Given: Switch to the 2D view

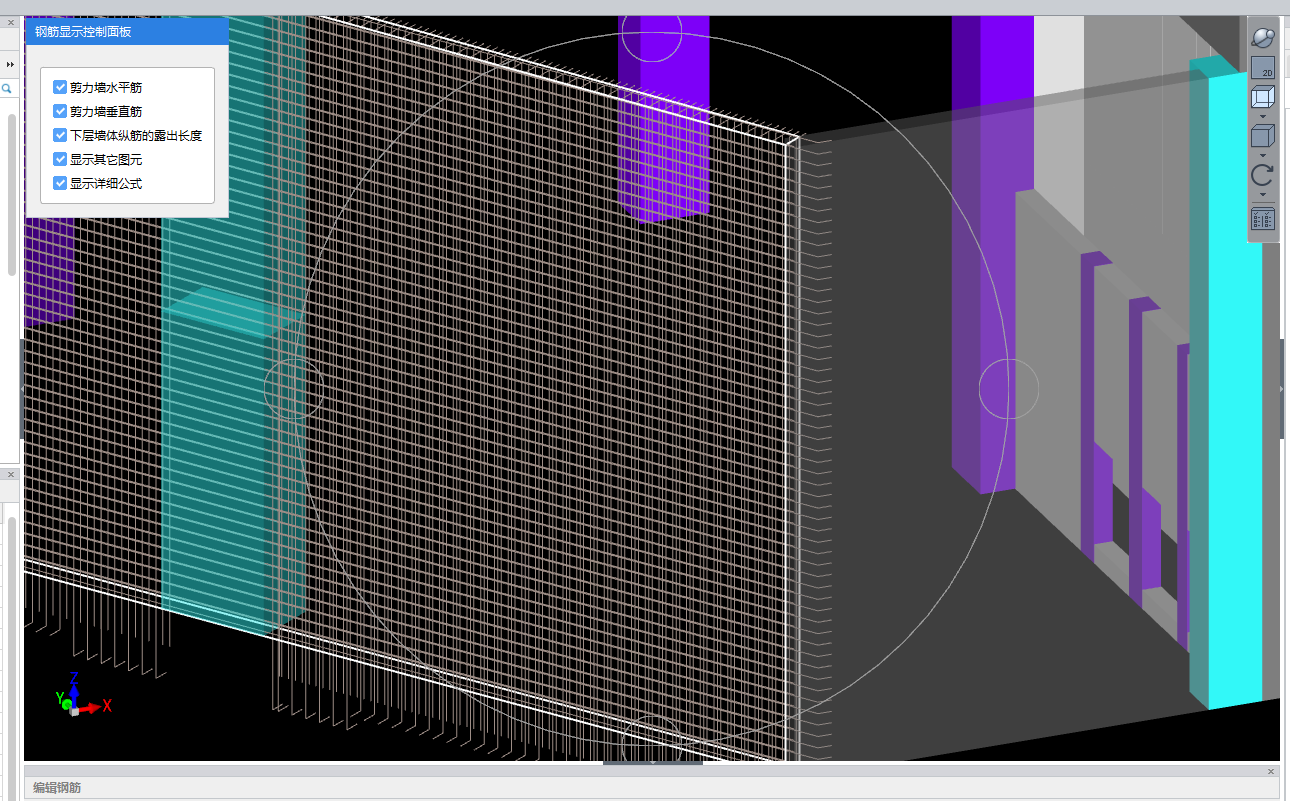Looking at the screenshot, I should (1262, 68).
